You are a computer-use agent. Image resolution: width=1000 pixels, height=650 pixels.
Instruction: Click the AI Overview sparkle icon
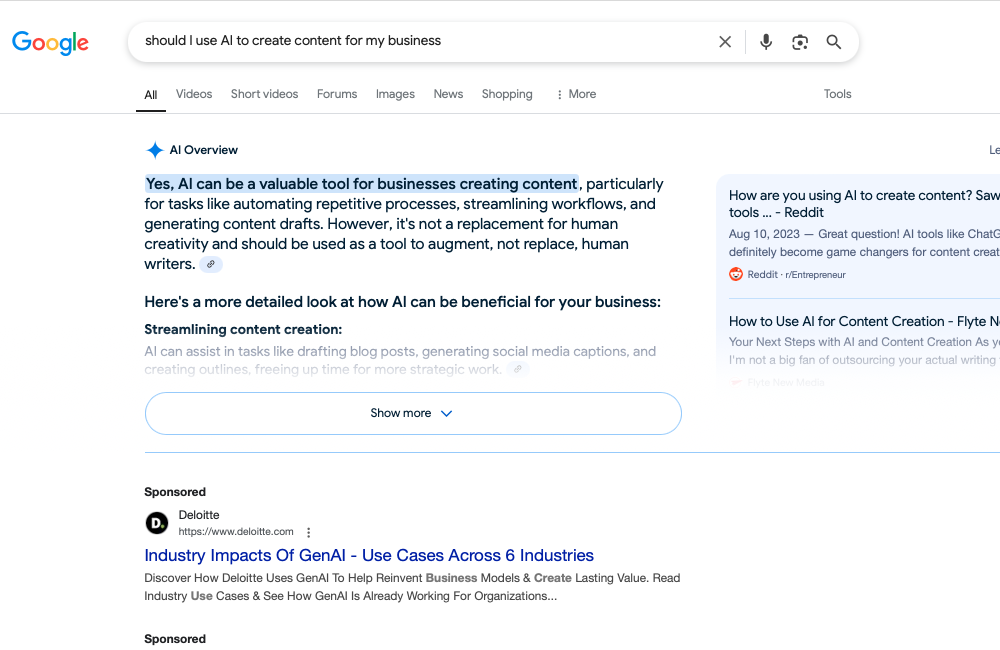coord(154,150)
